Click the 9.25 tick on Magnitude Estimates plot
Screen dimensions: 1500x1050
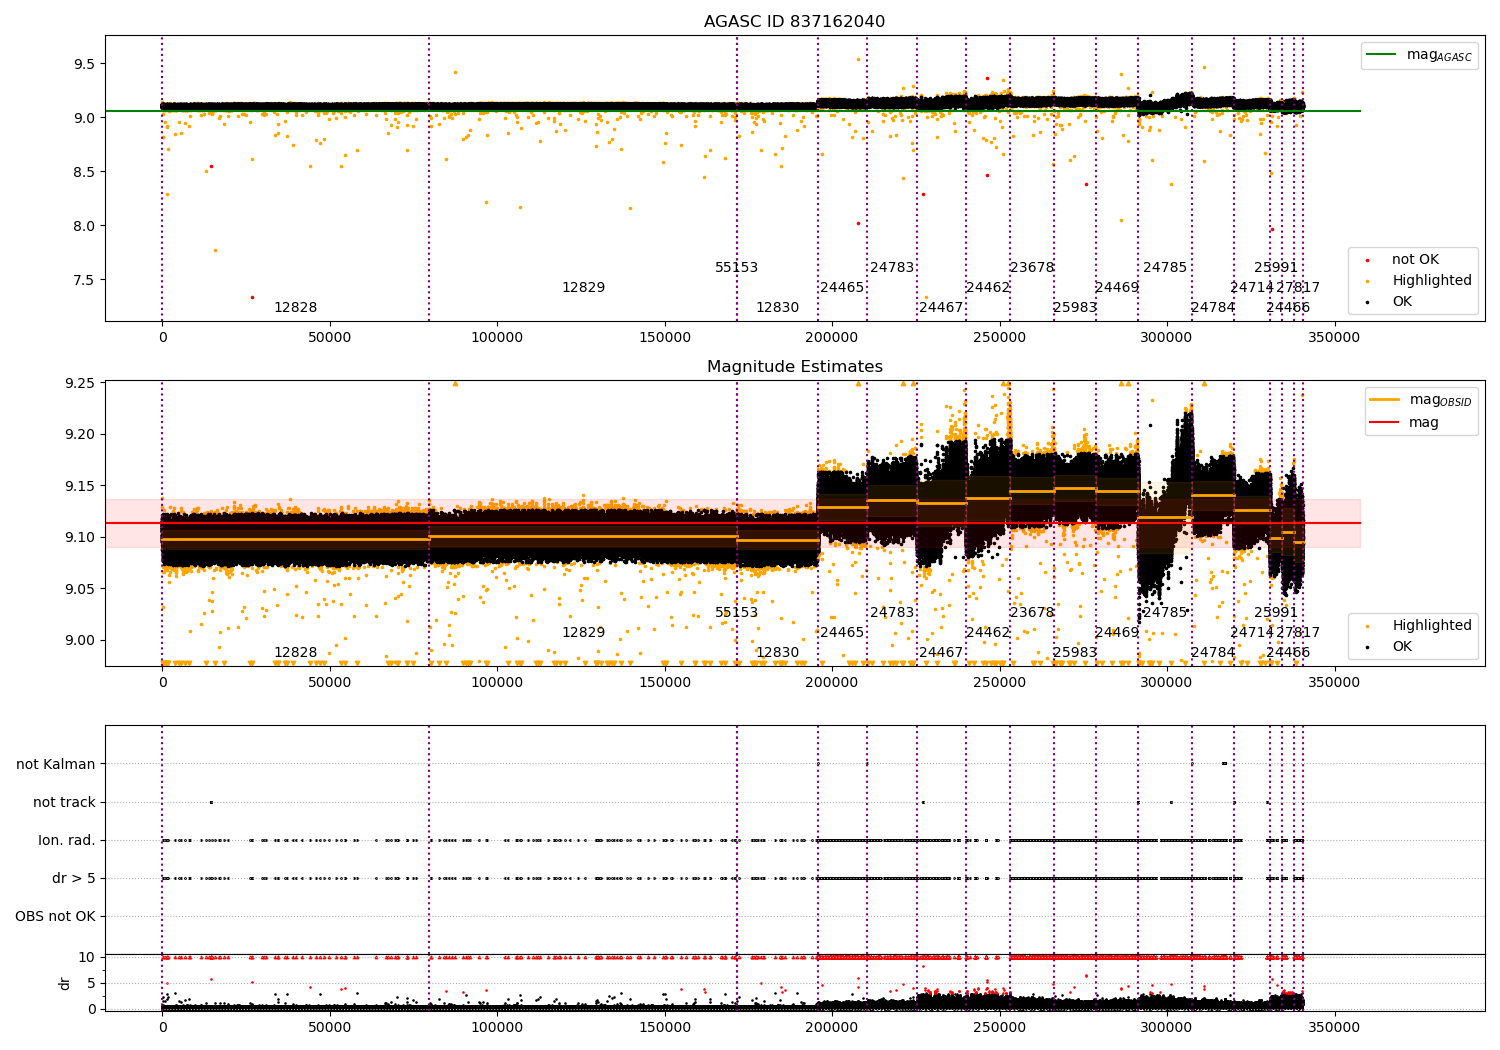click(80, 383)
